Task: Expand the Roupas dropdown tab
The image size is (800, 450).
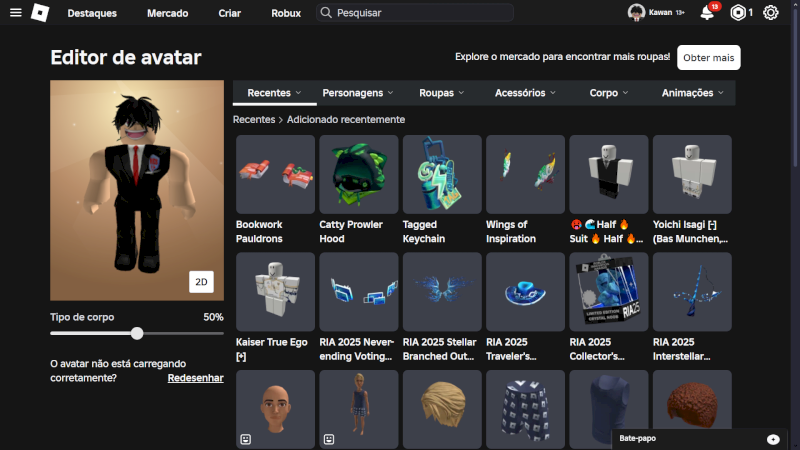Action: tap(442, 93)
